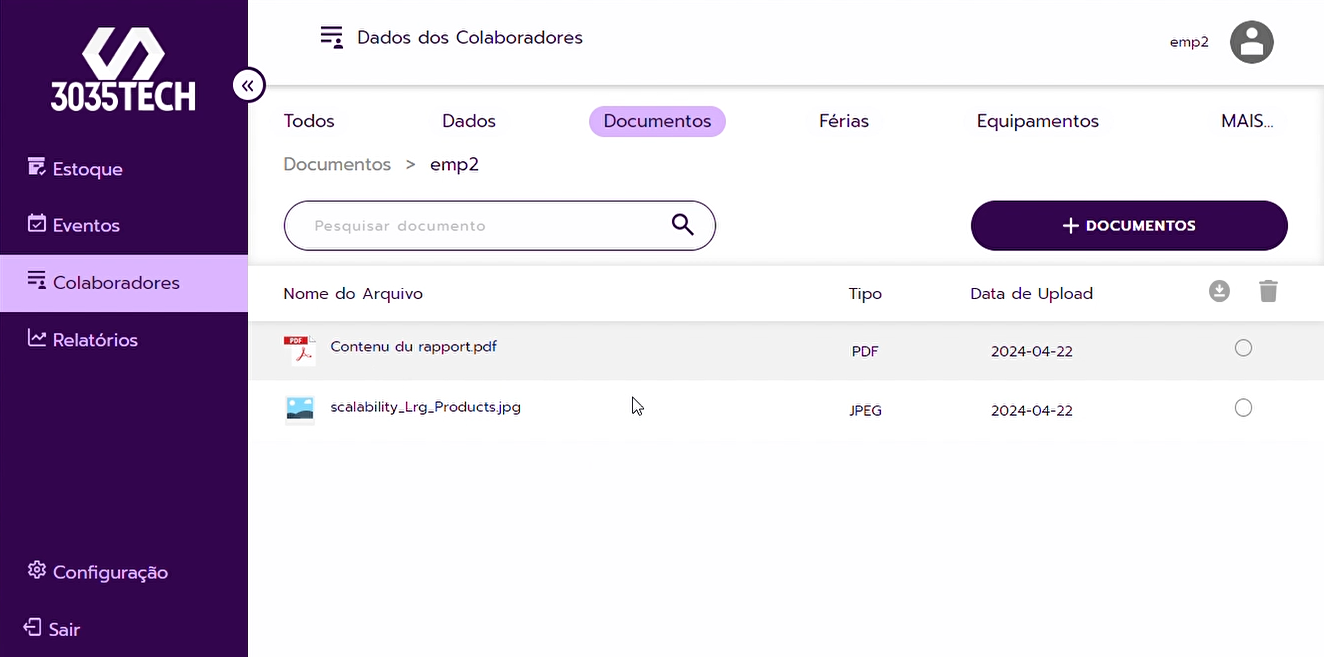Click the 3035TECH logo
This screenshot has width=1324, height=657.
(x=123, y=69)
